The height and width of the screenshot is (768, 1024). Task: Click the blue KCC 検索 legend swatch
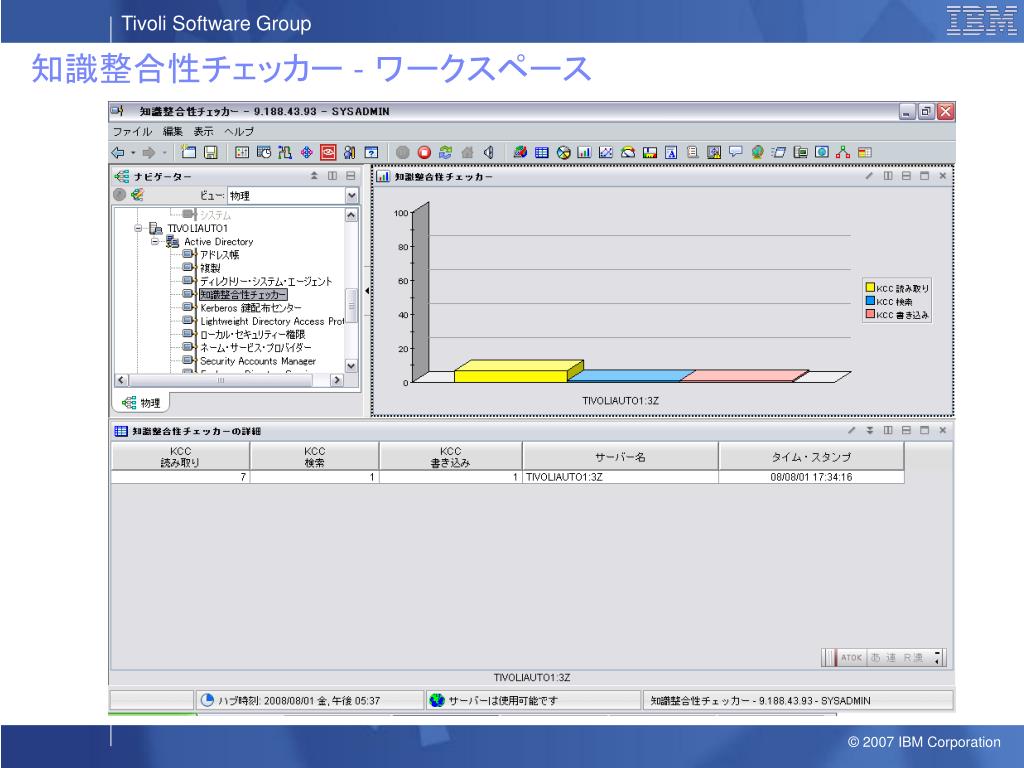(870, 301)
